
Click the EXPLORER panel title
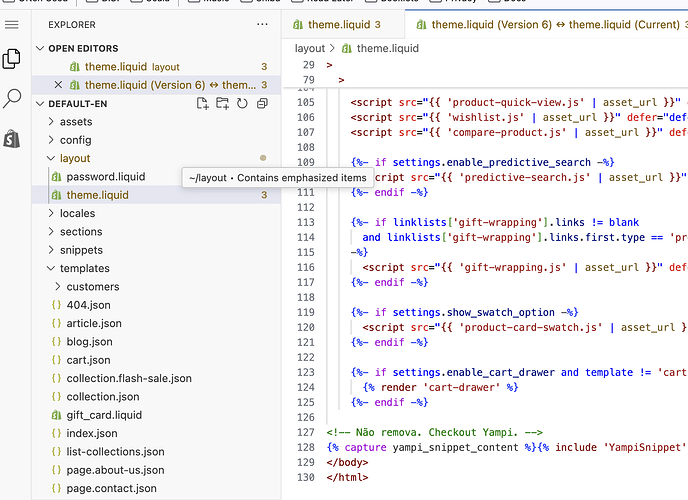pos(72,25)
